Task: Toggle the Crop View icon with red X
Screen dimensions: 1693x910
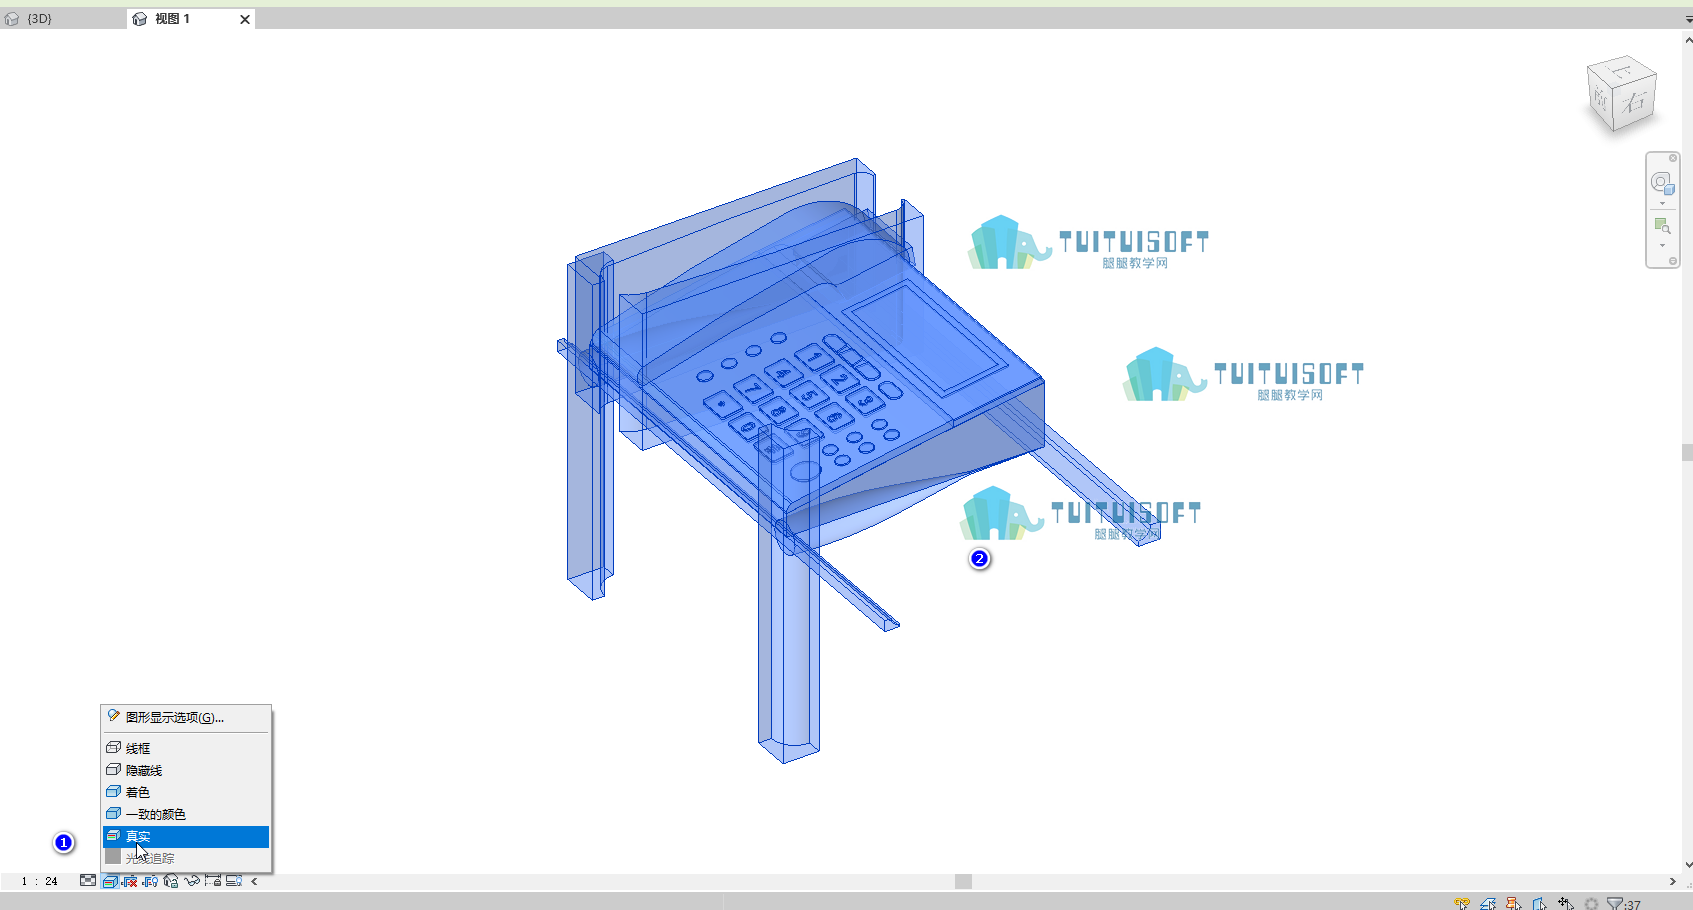Action: [x=129, y=881]
